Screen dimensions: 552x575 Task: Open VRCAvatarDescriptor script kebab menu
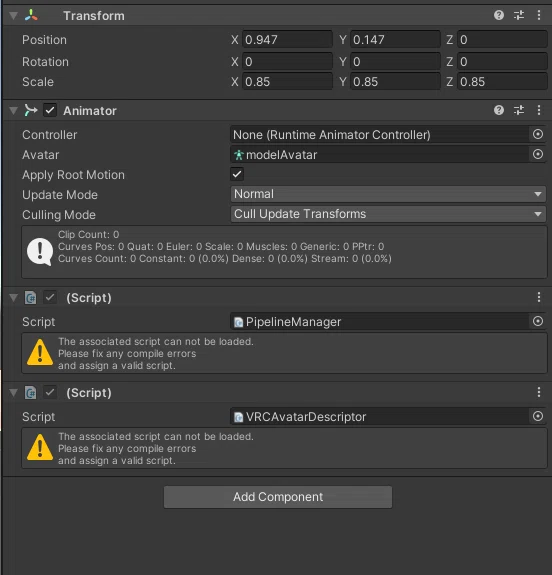click(x=538, y=392)
